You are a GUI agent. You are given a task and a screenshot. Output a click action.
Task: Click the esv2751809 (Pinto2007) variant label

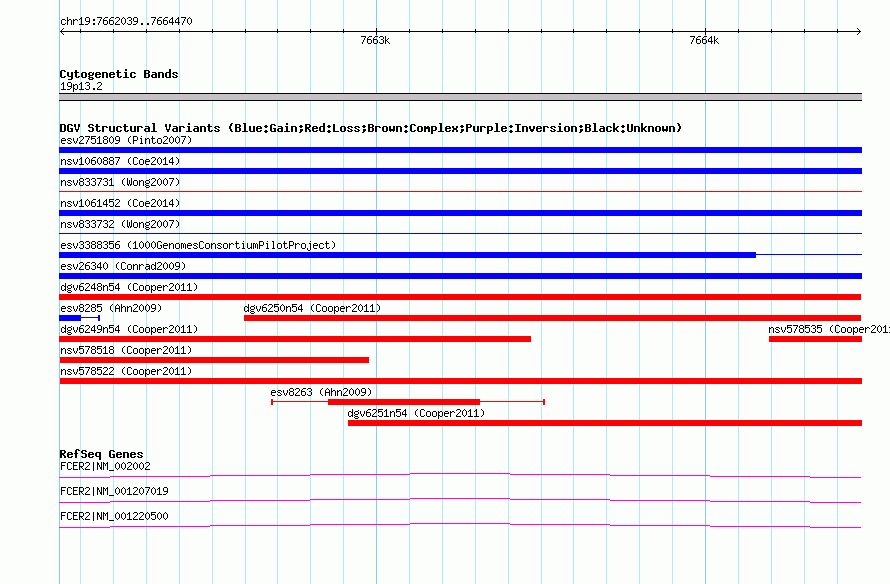tap(126, 140)
